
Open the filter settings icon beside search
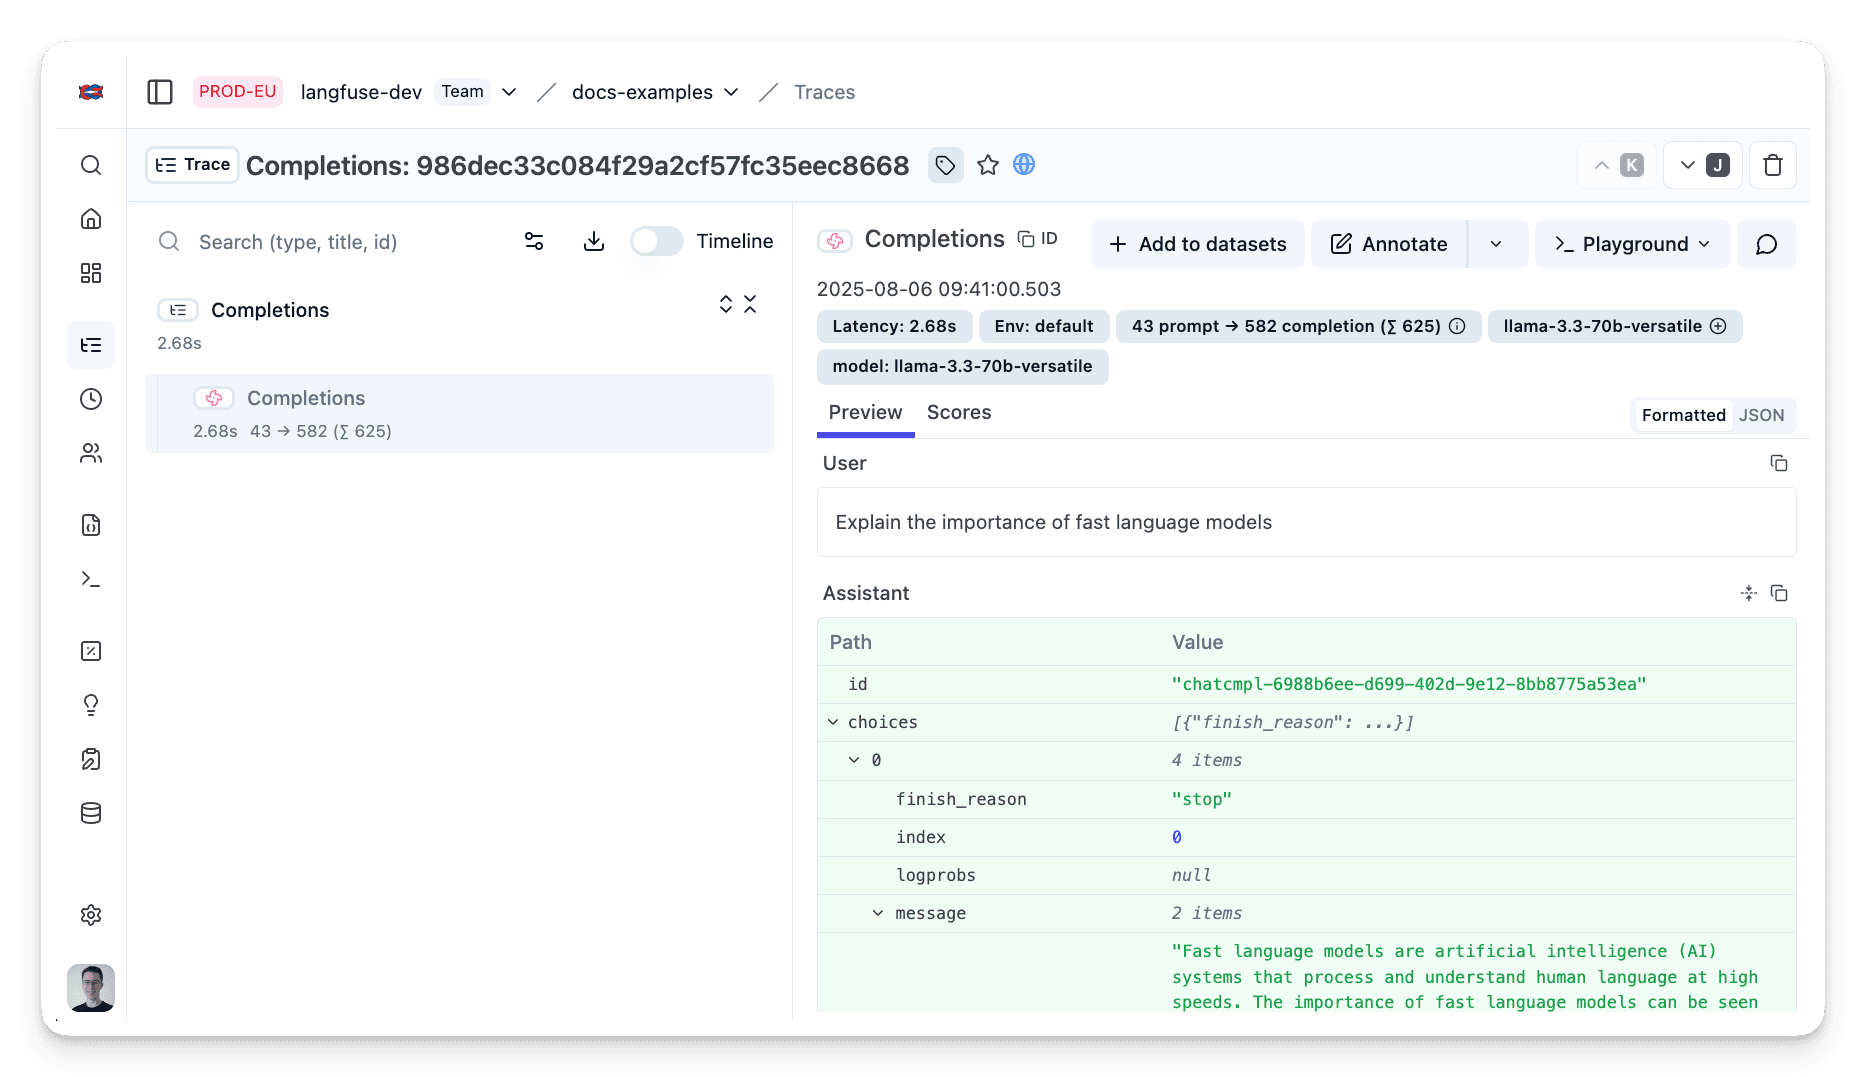(x=534, y=241)
